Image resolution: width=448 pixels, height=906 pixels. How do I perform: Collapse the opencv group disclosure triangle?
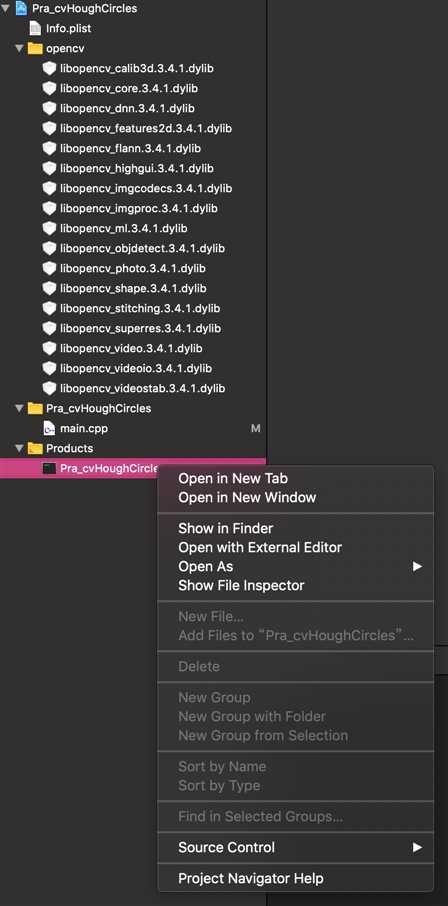tap(20, 49)
